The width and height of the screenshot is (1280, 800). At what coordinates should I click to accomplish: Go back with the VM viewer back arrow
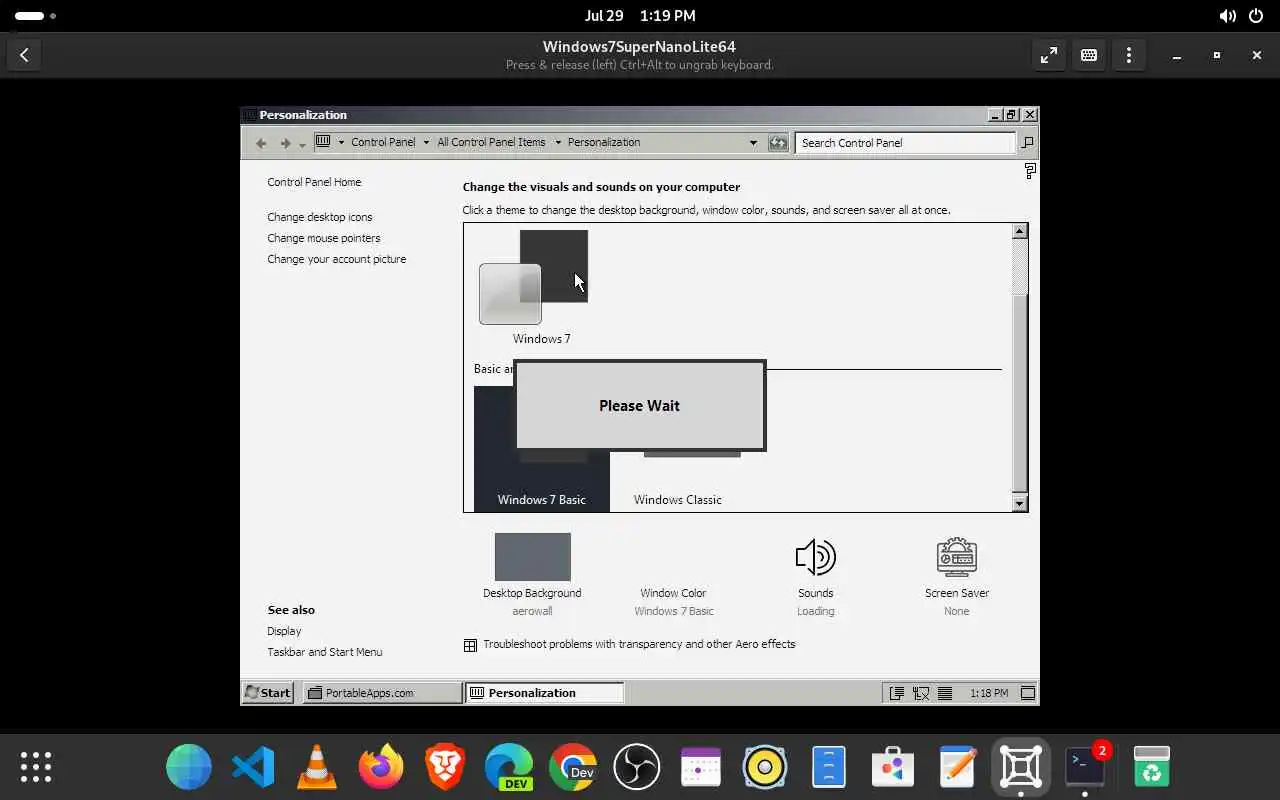click(24, 56)
